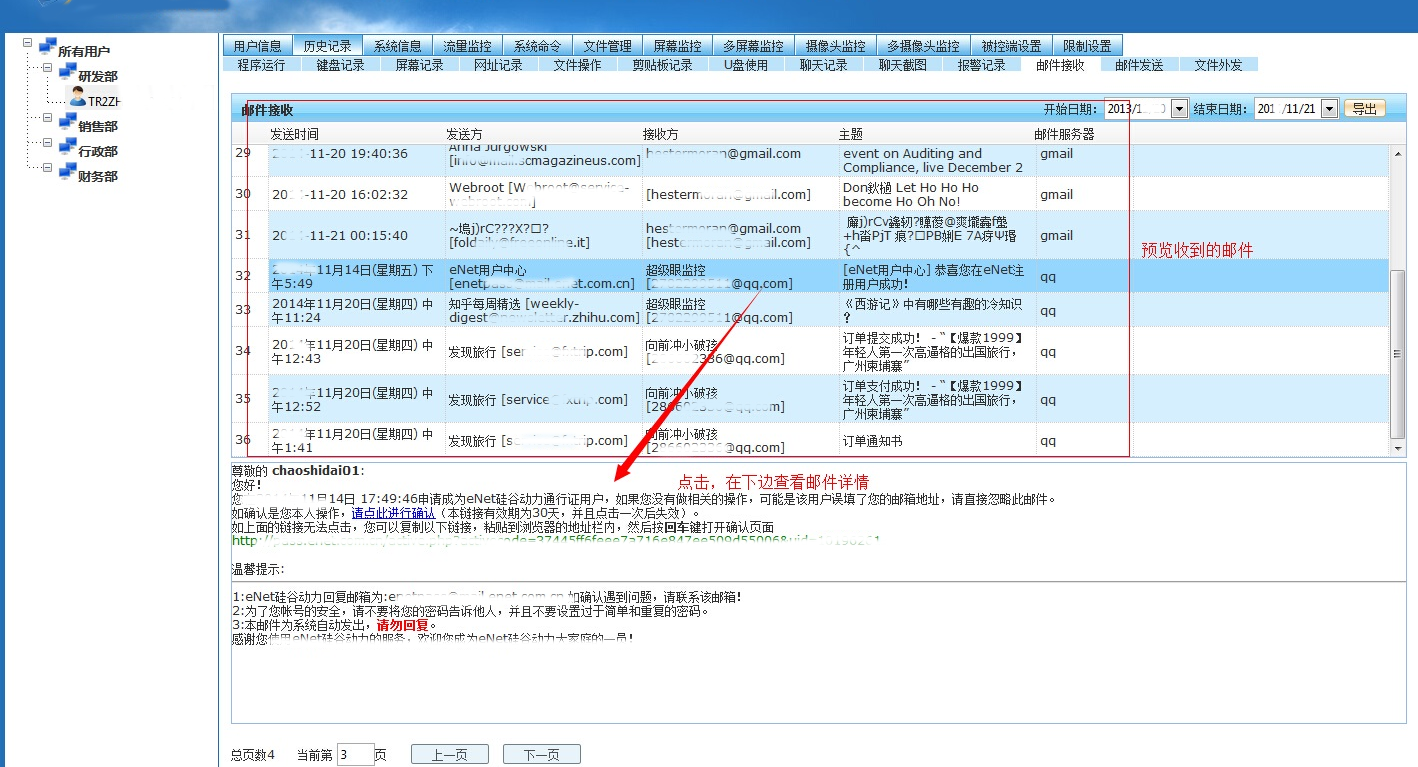Viewport: 1418px width, 767px height.
Task: Switch to the 用户信息 tab
Action: [x=257, y=45]
